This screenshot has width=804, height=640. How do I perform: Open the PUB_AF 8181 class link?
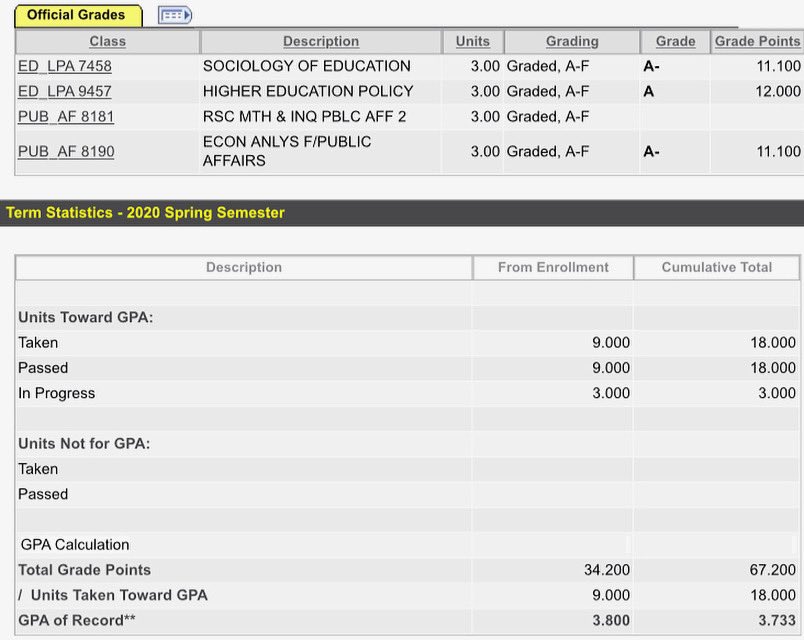tap(66, 117)
